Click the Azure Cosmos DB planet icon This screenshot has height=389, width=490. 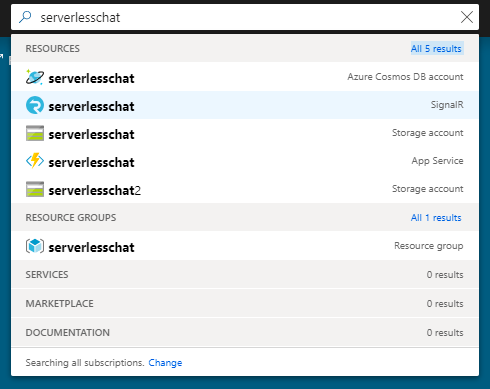pyautogui.click(x=35, y=77)
